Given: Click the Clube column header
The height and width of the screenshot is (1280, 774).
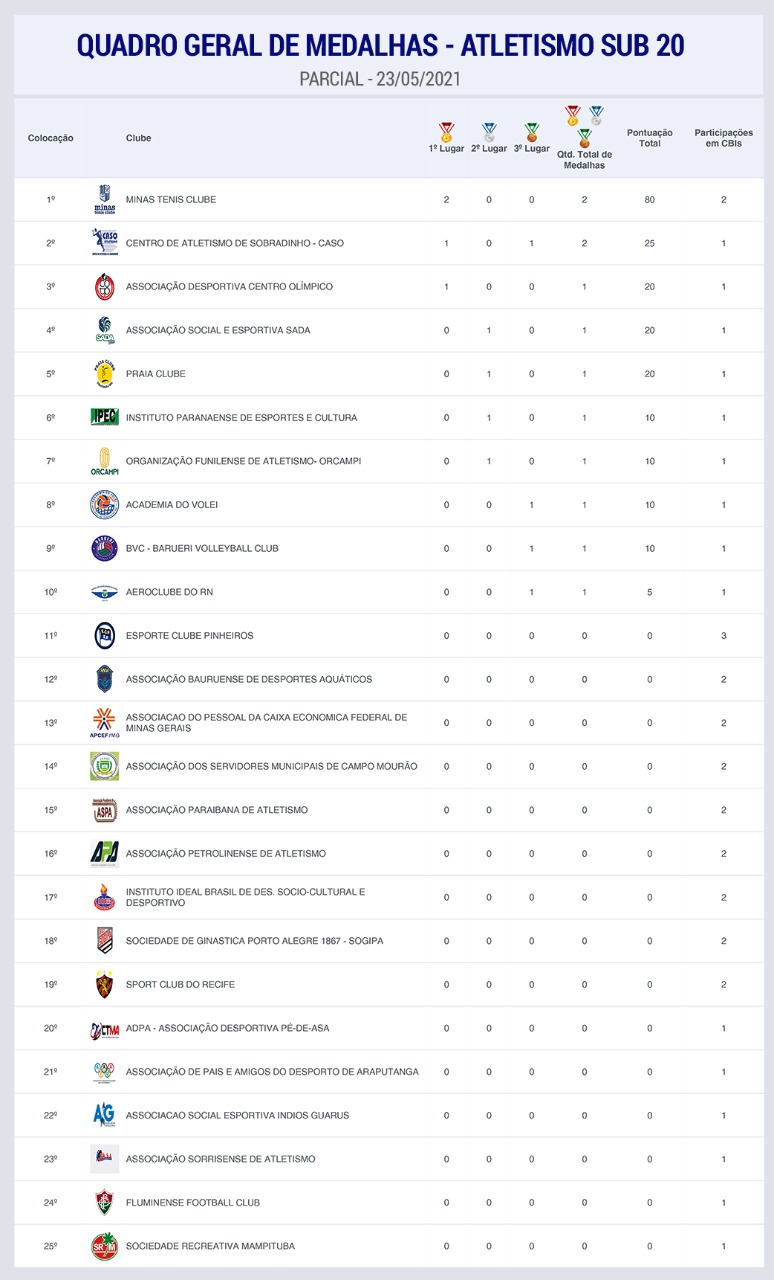Looking at the screenshot, I should (138, 138).
